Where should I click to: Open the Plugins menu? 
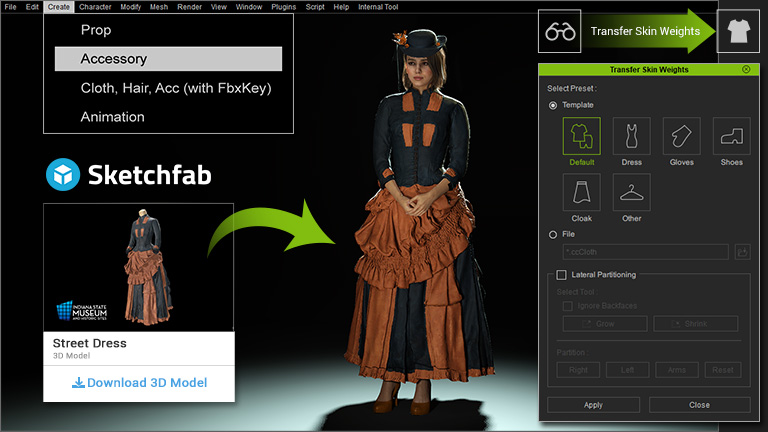pos(284,7)
